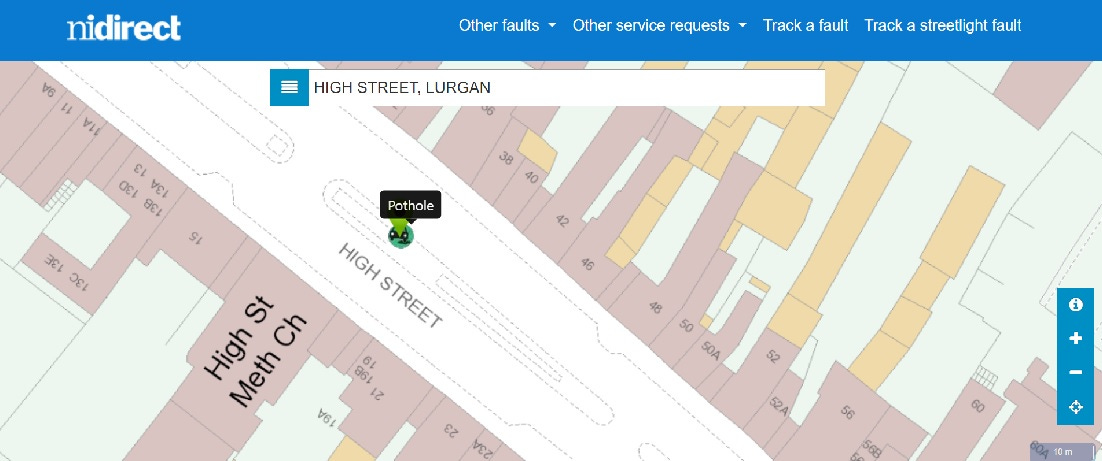Zoom out with the minus button
This screenshot has width=1102, height=461.
click(x=1075, y=372)
